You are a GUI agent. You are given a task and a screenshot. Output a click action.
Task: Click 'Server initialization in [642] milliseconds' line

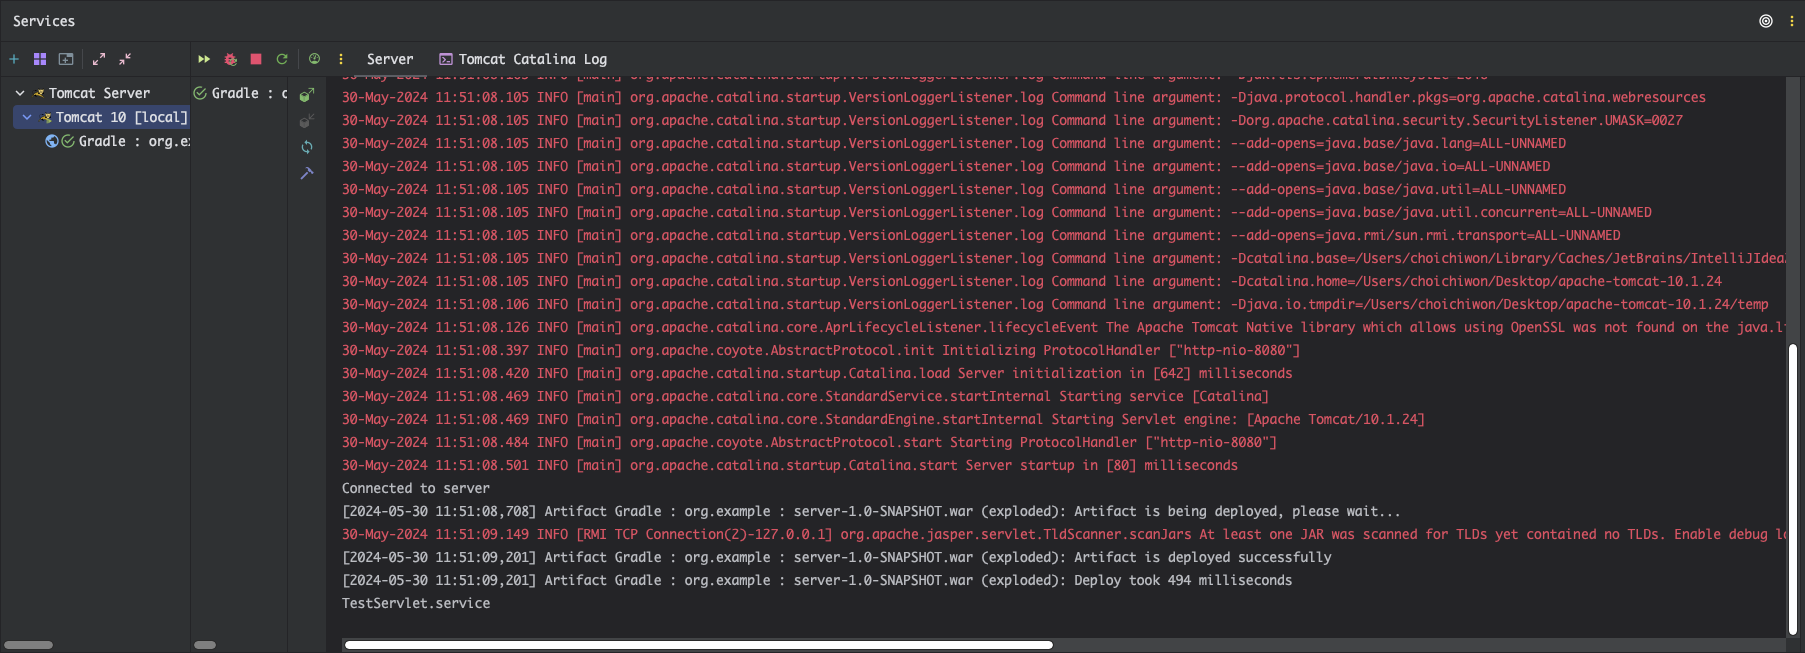[x=817, y=373]
